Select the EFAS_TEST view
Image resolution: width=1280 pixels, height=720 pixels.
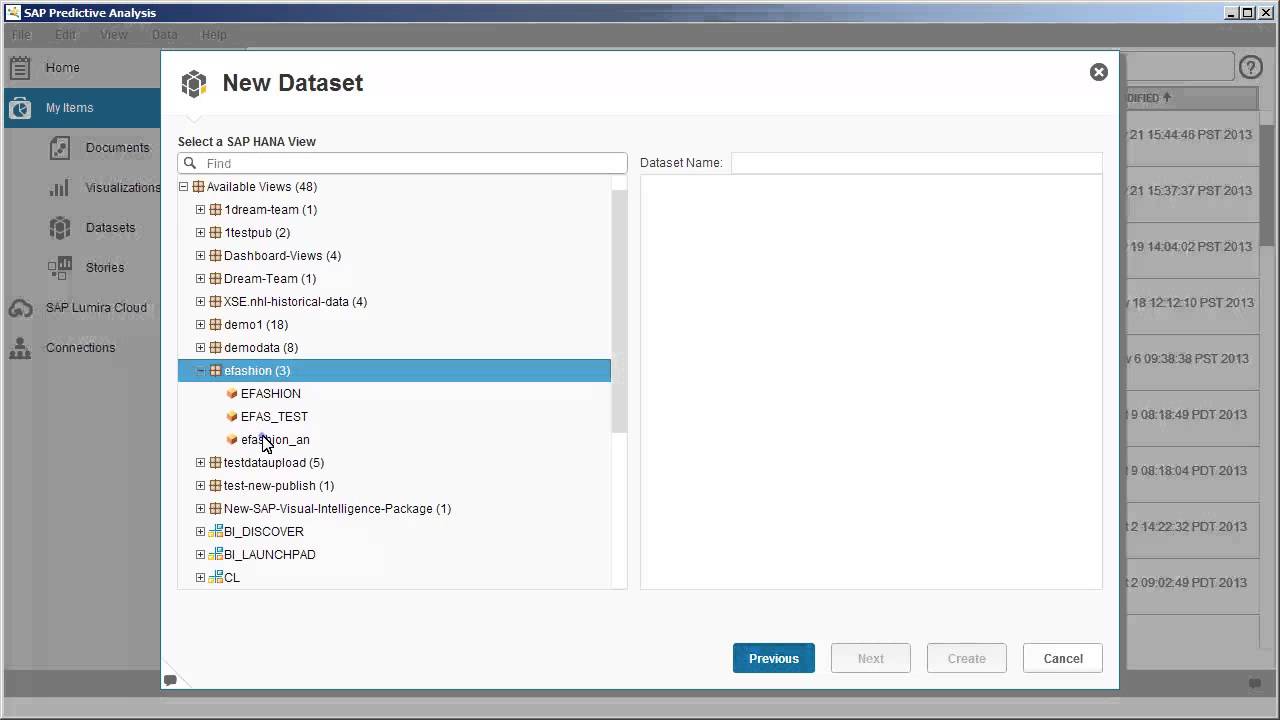click(274, 417)
